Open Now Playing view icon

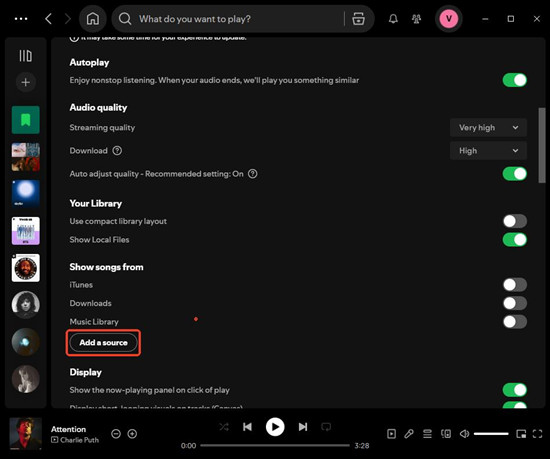click(x=391, y=434)
